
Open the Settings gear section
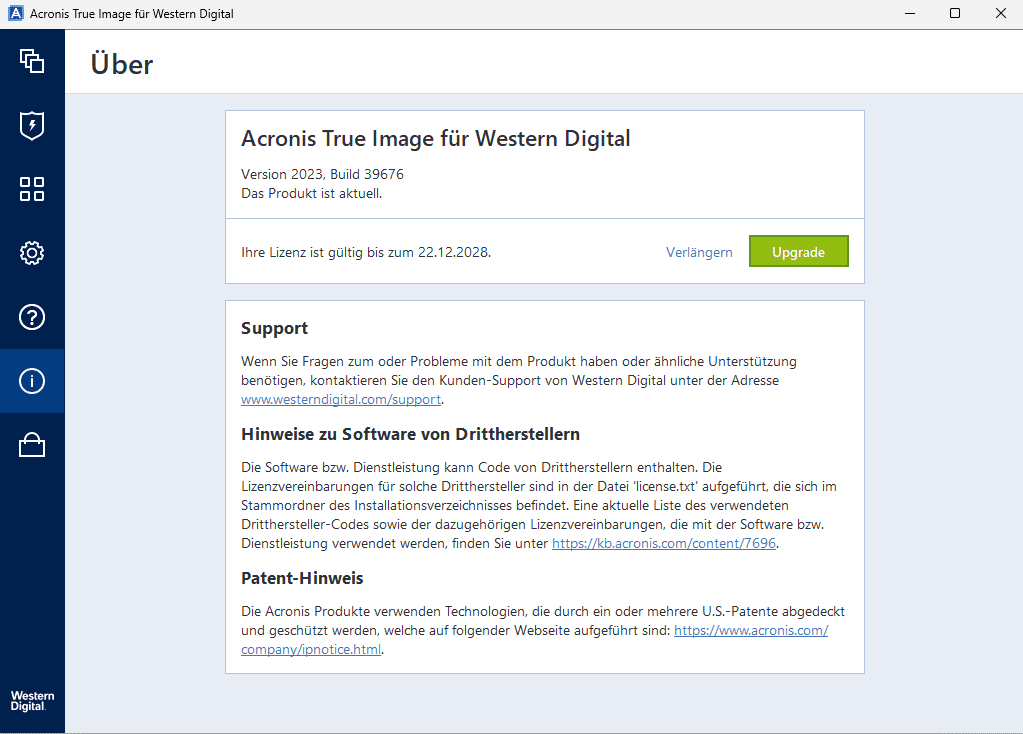32,253
